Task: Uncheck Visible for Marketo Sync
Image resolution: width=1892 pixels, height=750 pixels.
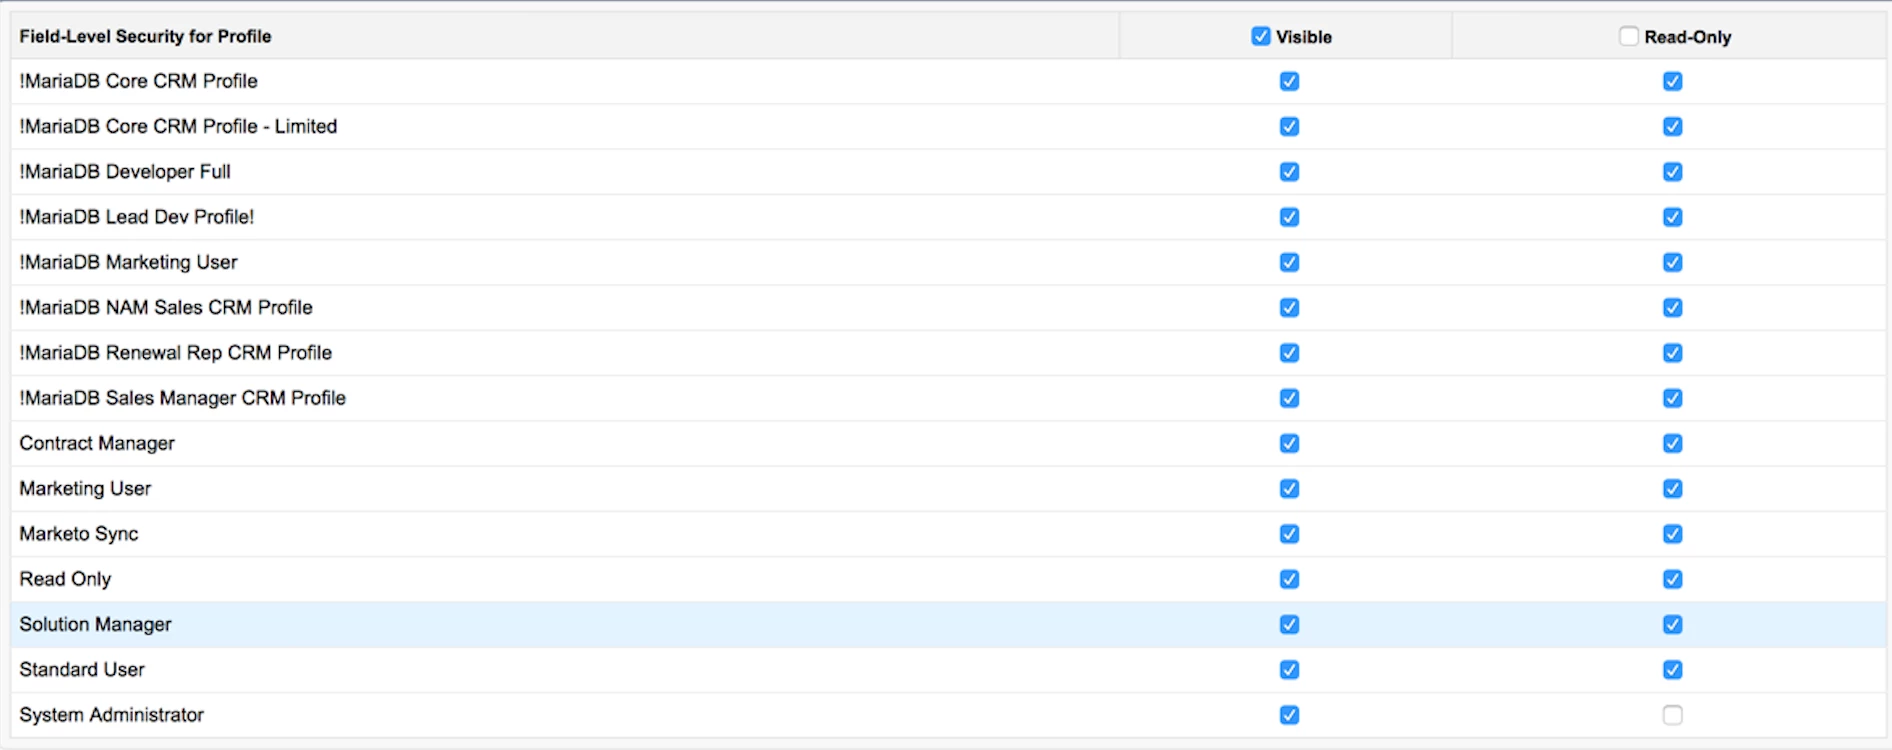Action: point(1290,534)
